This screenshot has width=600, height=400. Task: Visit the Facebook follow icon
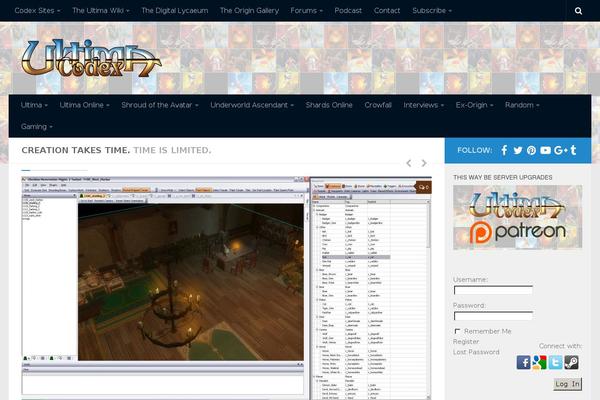pyautogui.click(x=504, y=150)
